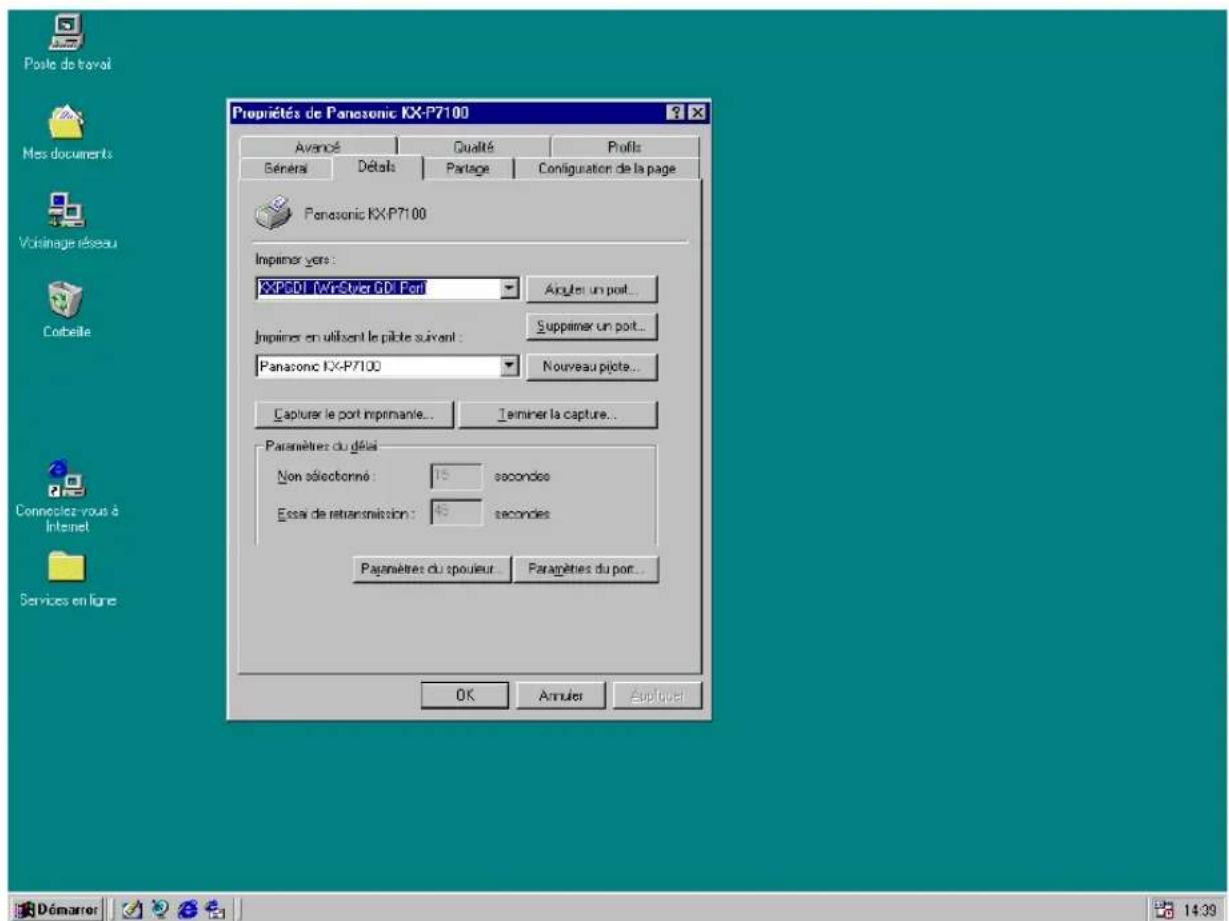Viewport: 1229px width, 921px height.
Task: Click the Essai de retransmission seconds field
Action: pos(456,514)
